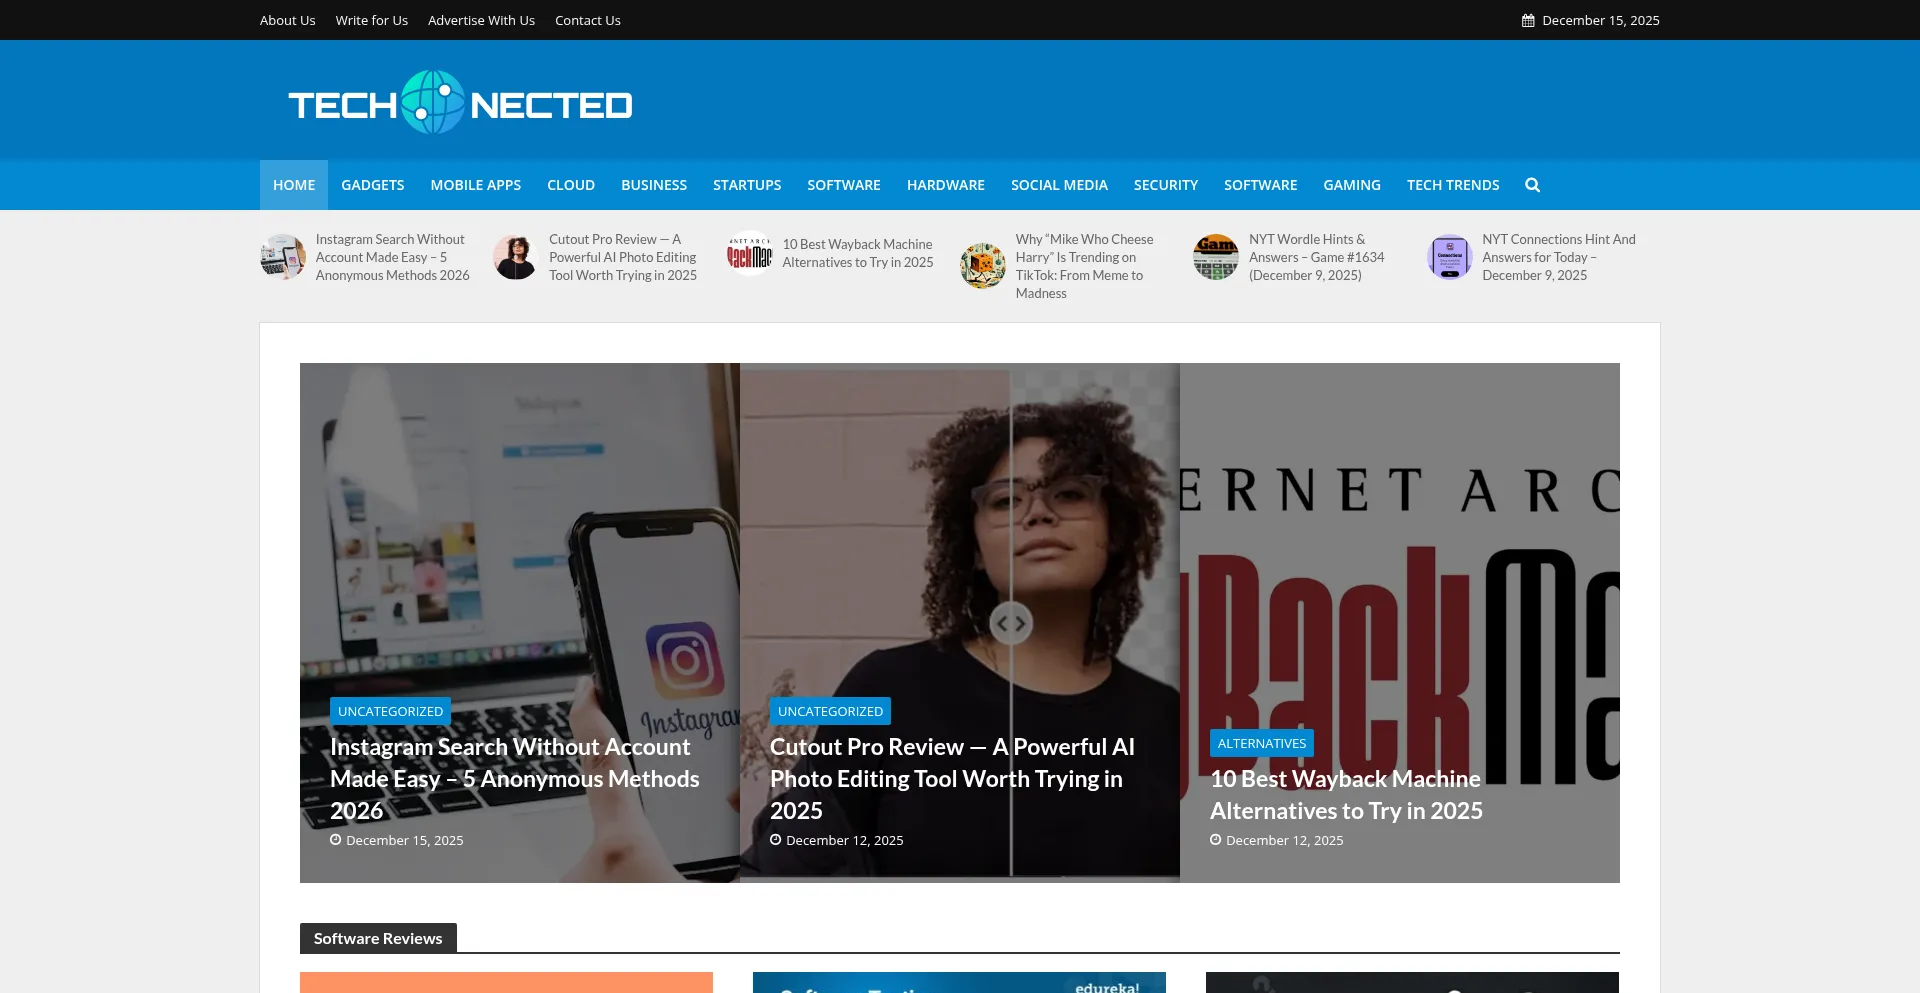Click the clock icon on the Wayback Machine article
Screen dimensions: 1920x993
1216,840
